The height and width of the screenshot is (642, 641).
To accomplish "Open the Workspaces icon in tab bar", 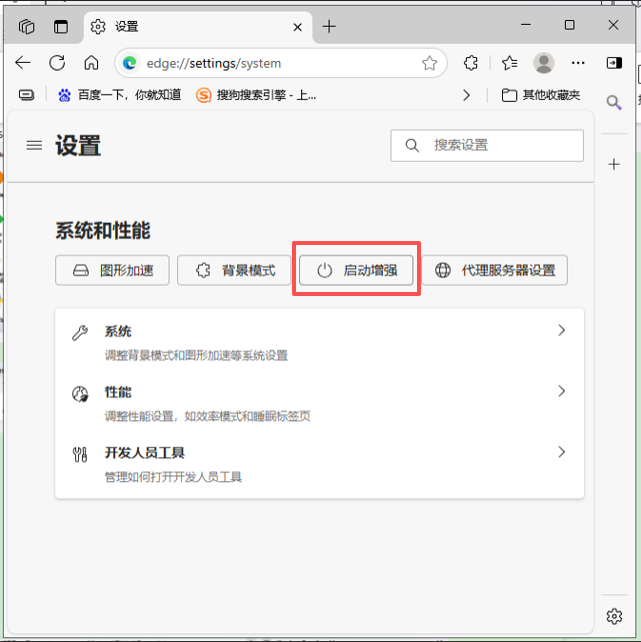I will [27, 27].
